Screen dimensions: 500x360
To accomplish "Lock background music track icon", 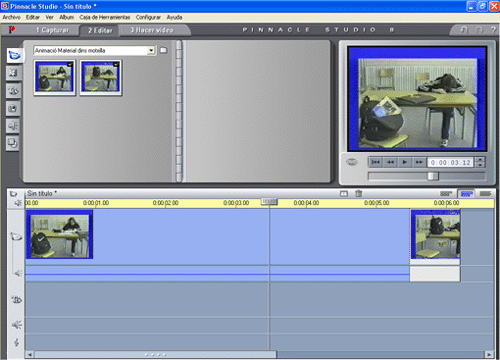I will 16,342.
